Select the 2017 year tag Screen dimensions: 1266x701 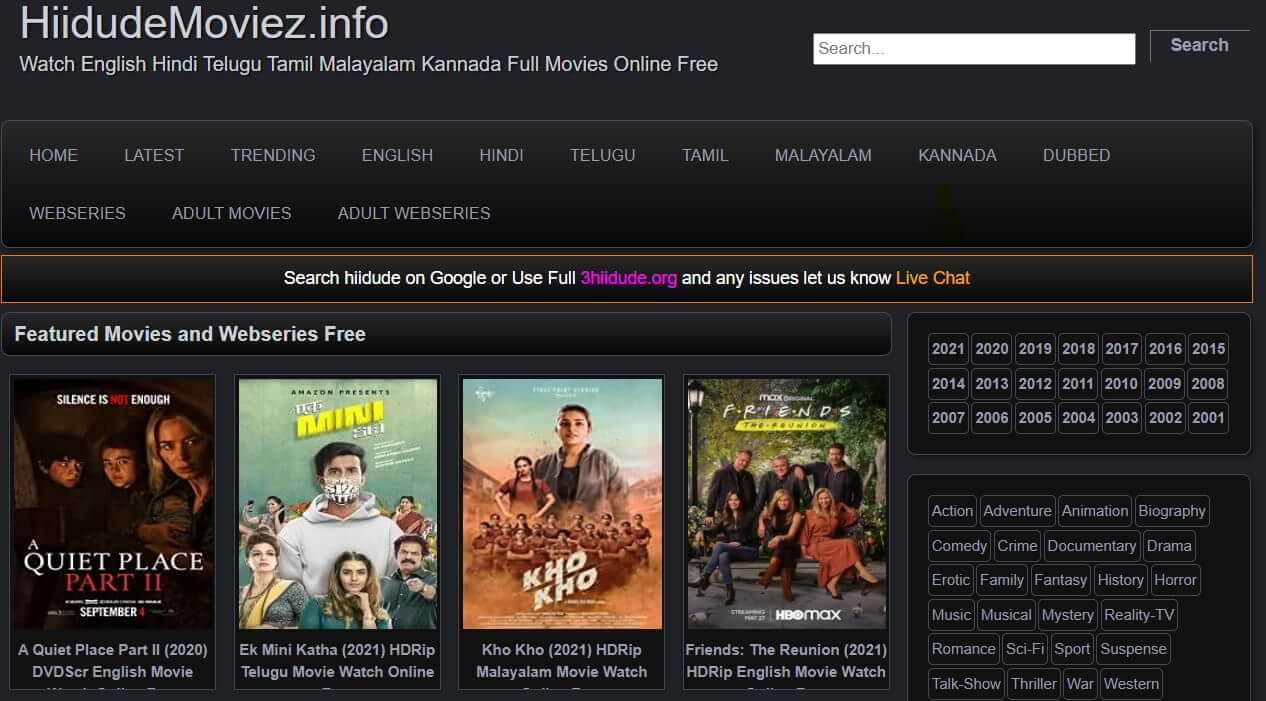tap(1121, 349)
